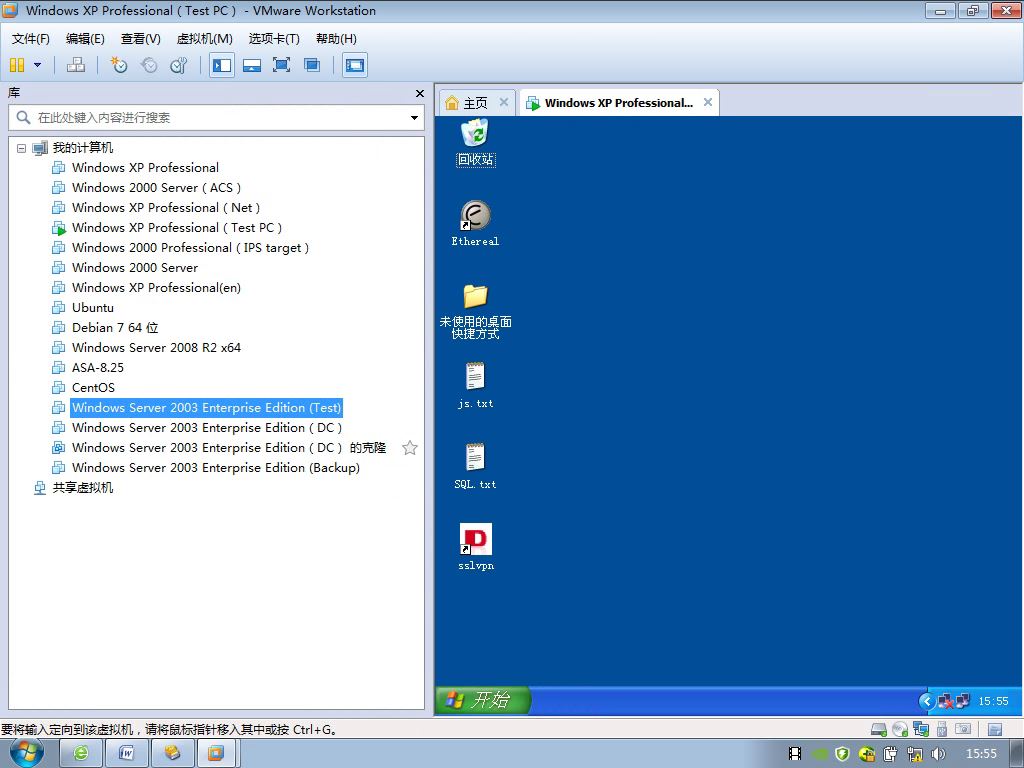This screenshot has height=768, width=1024.
Task: Click the VMware status bar USB device icon
Action: (942, 729)
